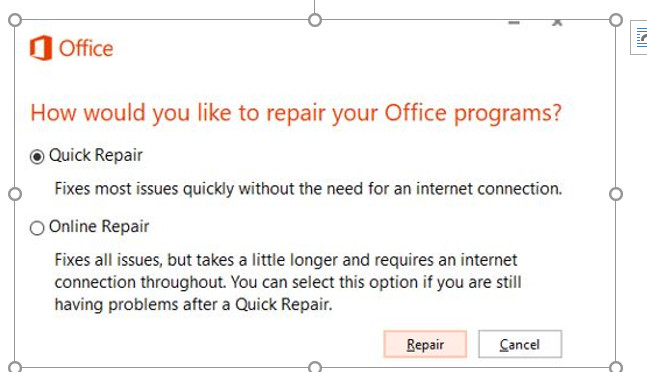Click the orange Office logo icon

pyautogui.click(x=41, y=48)
